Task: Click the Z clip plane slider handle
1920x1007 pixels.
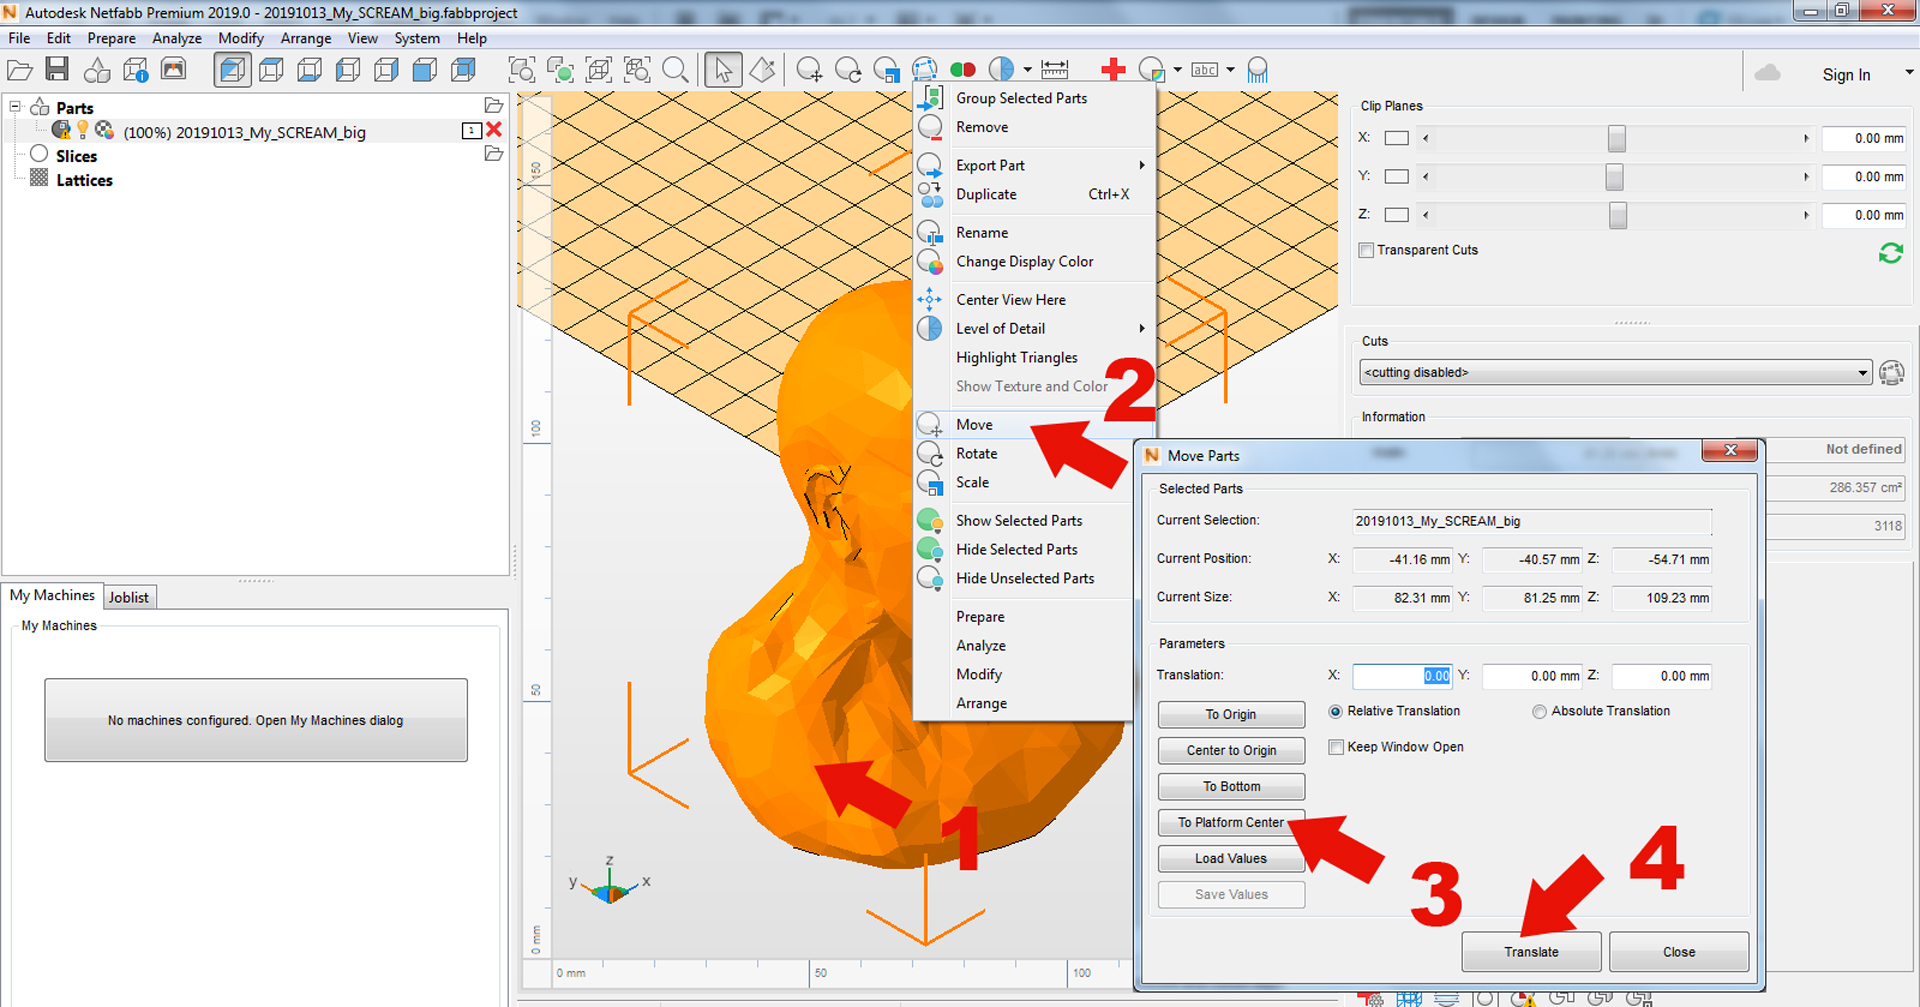Action: [x=1617, y=214]
